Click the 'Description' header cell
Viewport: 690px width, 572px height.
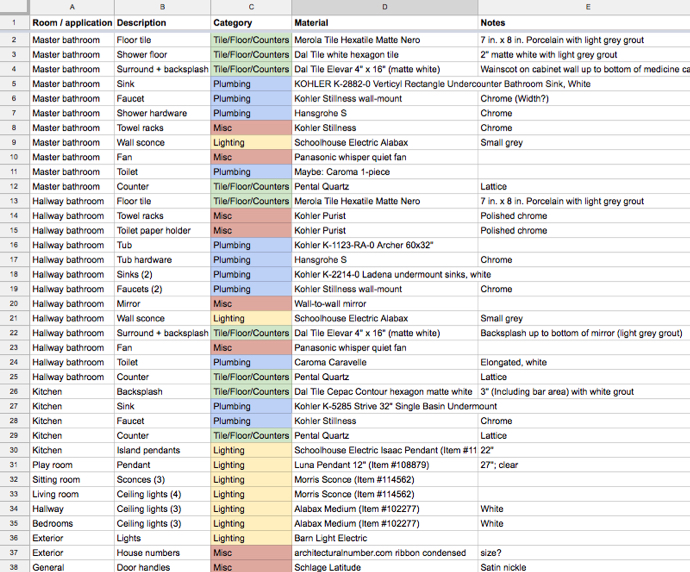pos(162,22)
